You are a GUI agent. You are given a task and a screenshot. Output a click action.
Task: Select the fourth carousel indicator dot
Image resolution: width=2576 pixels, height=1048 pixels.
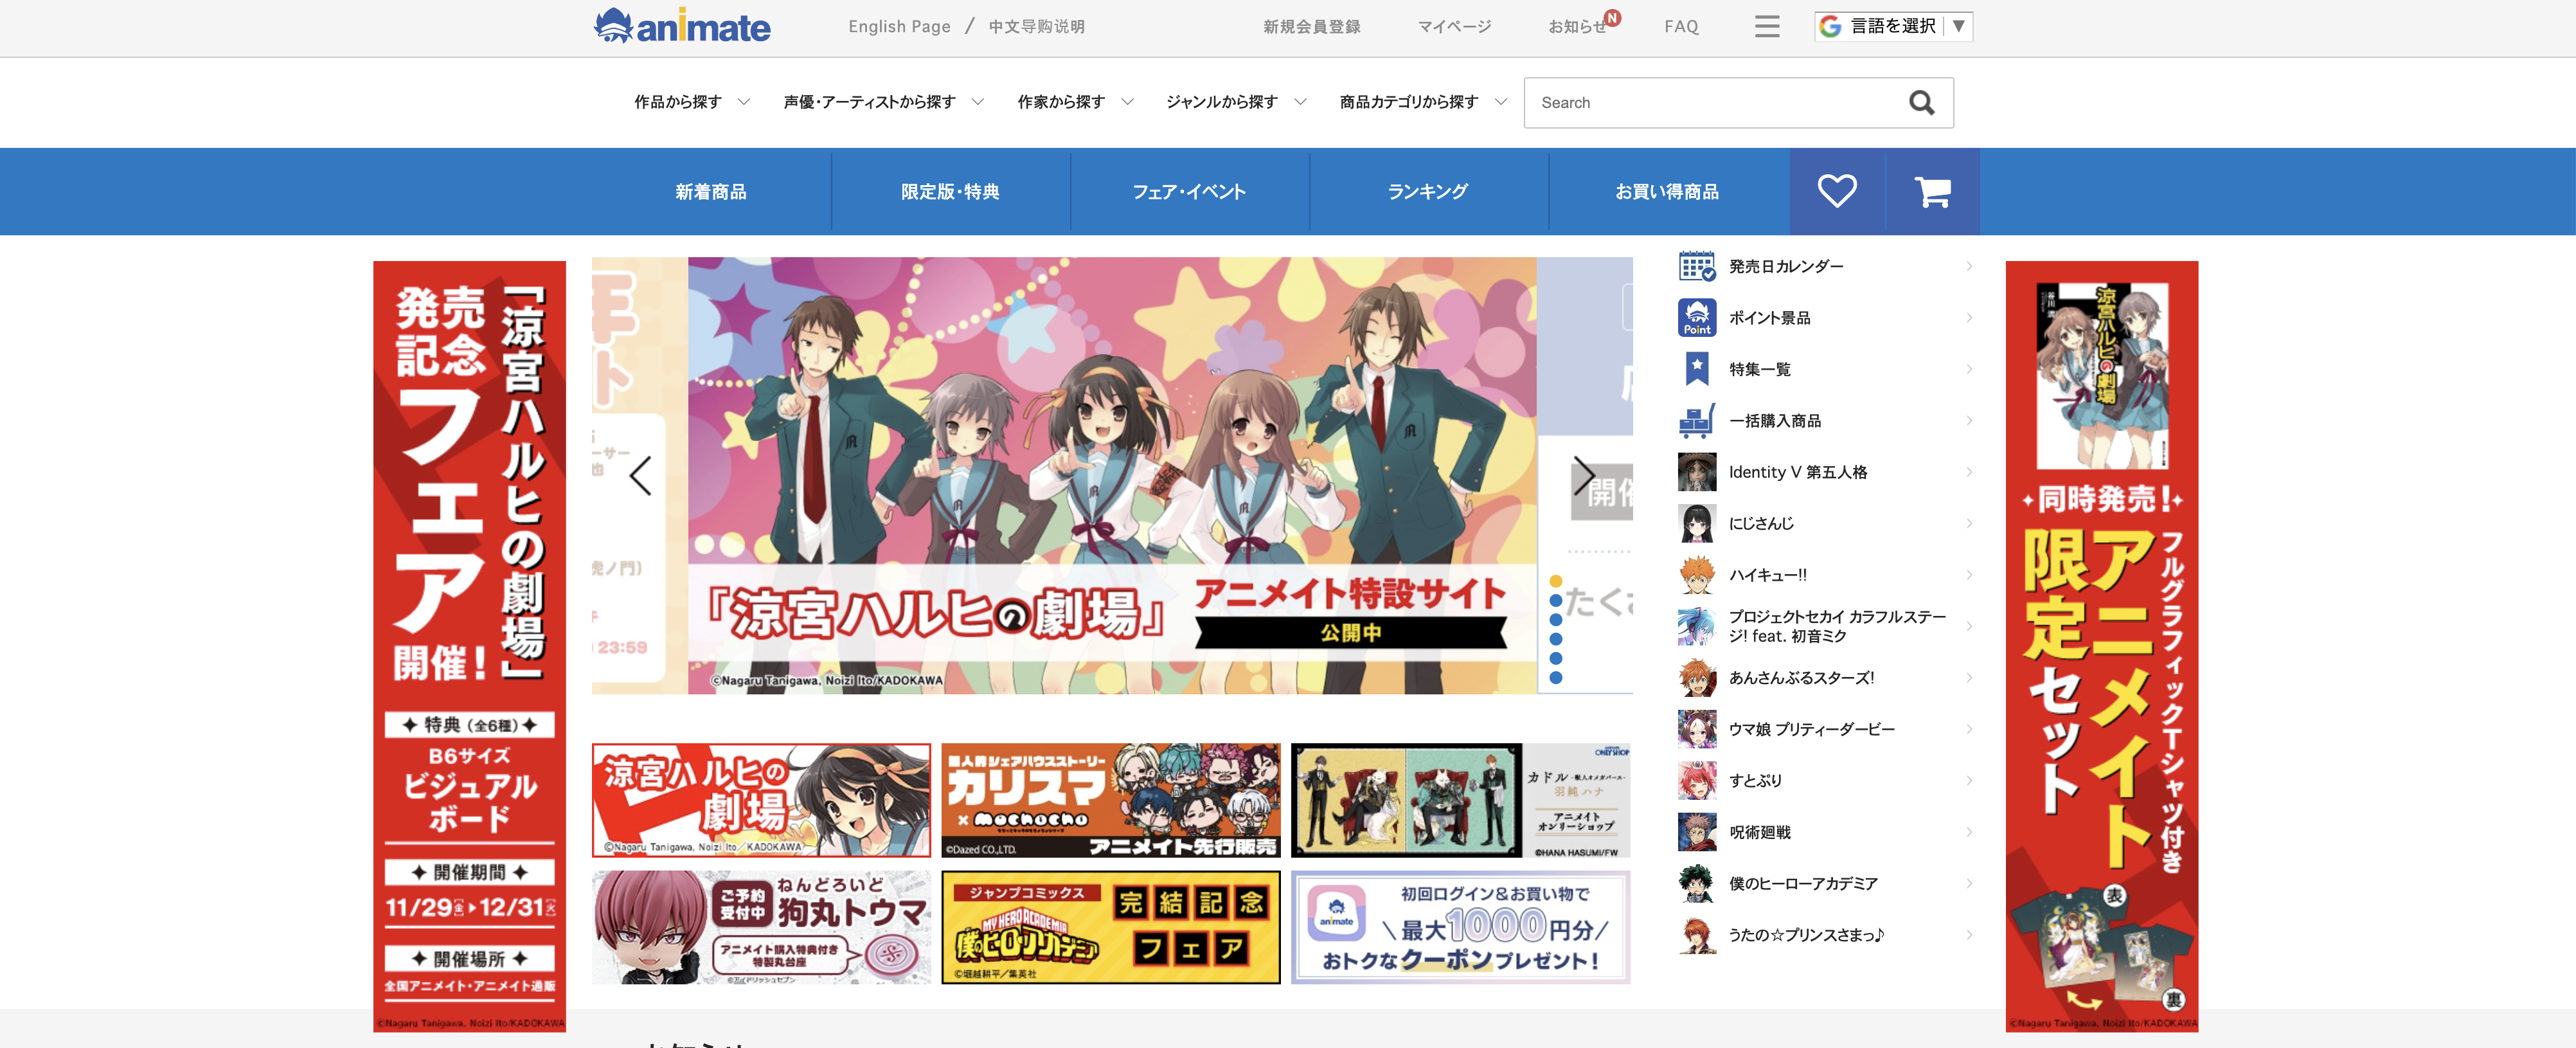(x=1555, y=639)
